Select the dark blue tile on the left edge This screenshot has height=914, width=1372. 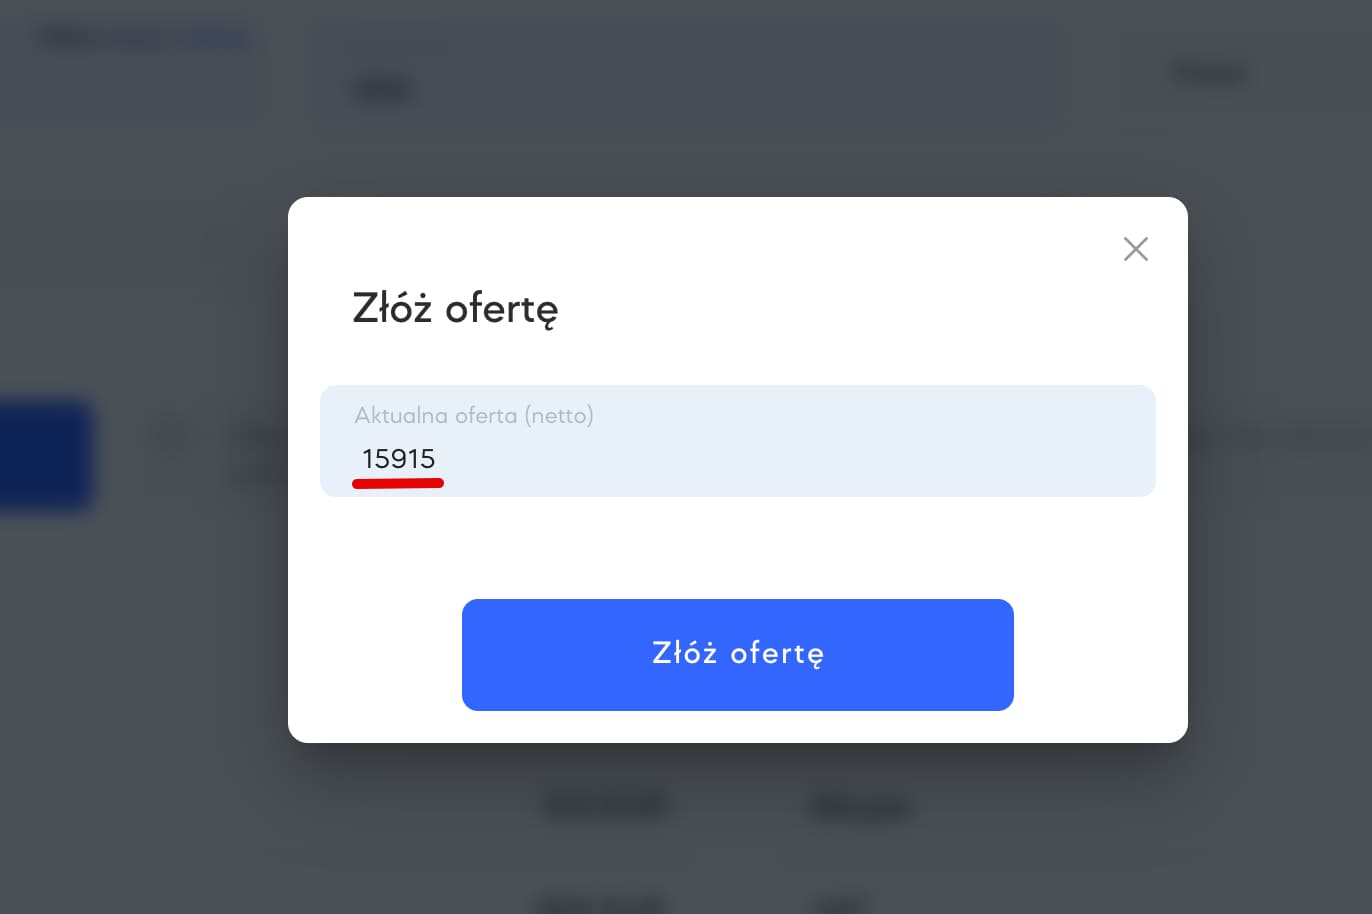(45, 456)
